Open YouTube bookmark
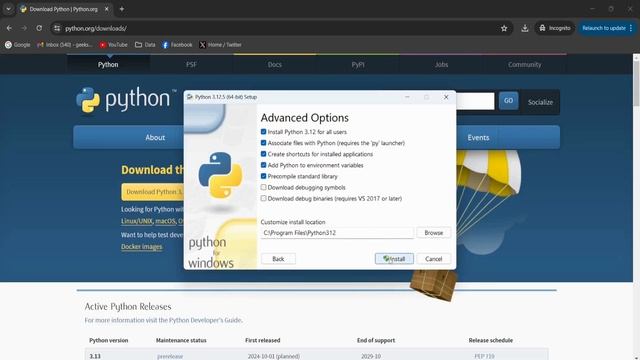 point(113,45)
